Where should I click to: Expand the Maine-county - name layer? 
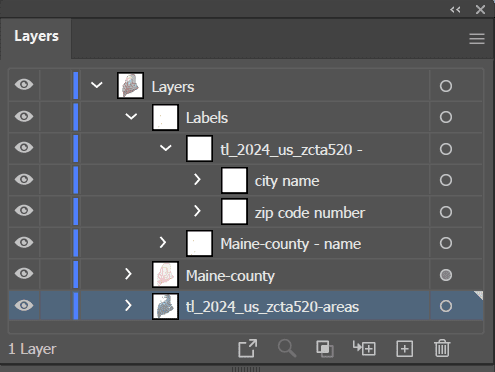163,243
